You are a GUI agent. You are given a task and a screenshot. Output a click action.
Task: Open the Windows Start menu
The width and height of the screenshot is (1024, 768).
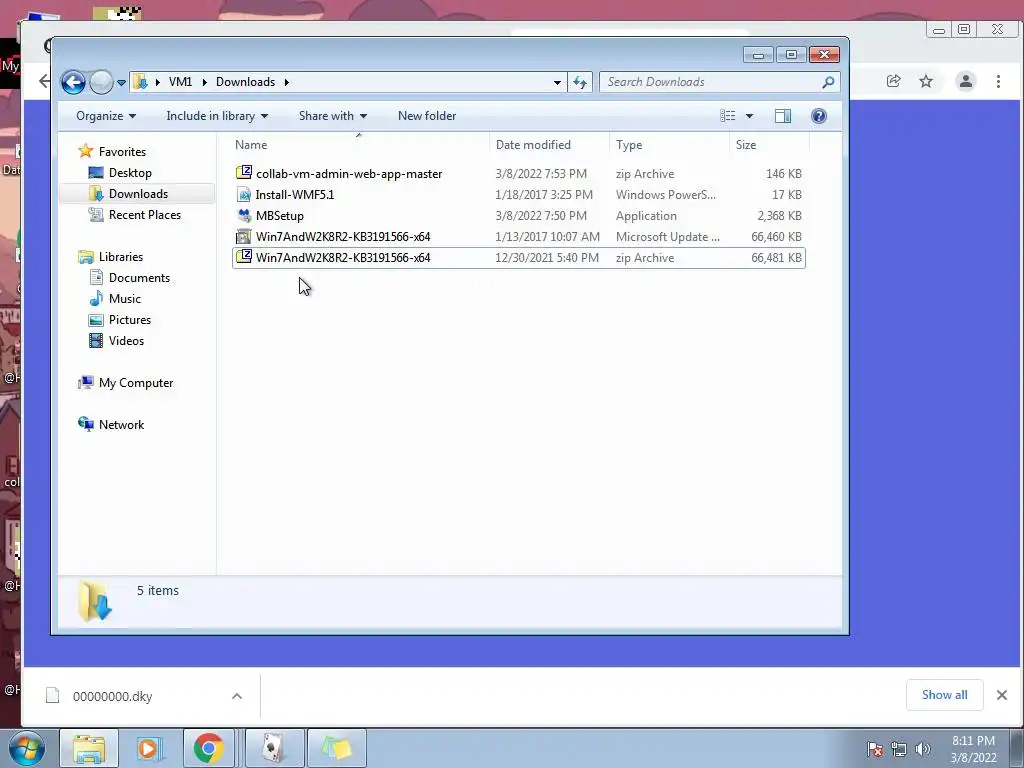26,748
